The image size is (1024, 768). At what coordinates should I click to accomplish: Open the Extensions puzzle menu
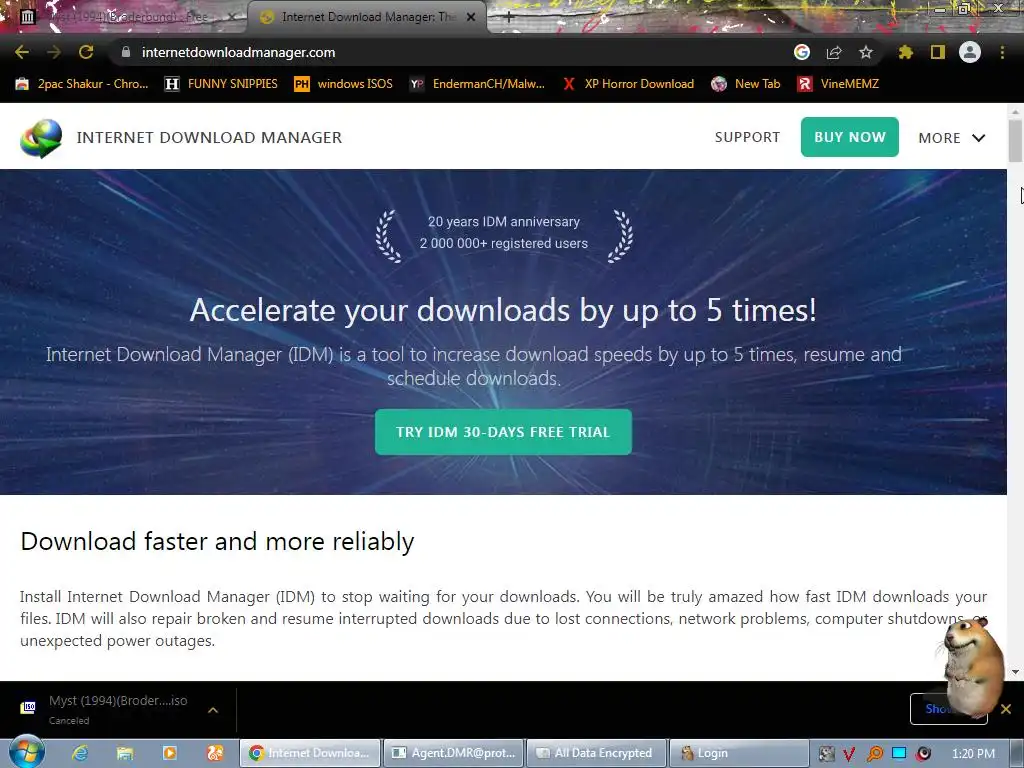905,52
